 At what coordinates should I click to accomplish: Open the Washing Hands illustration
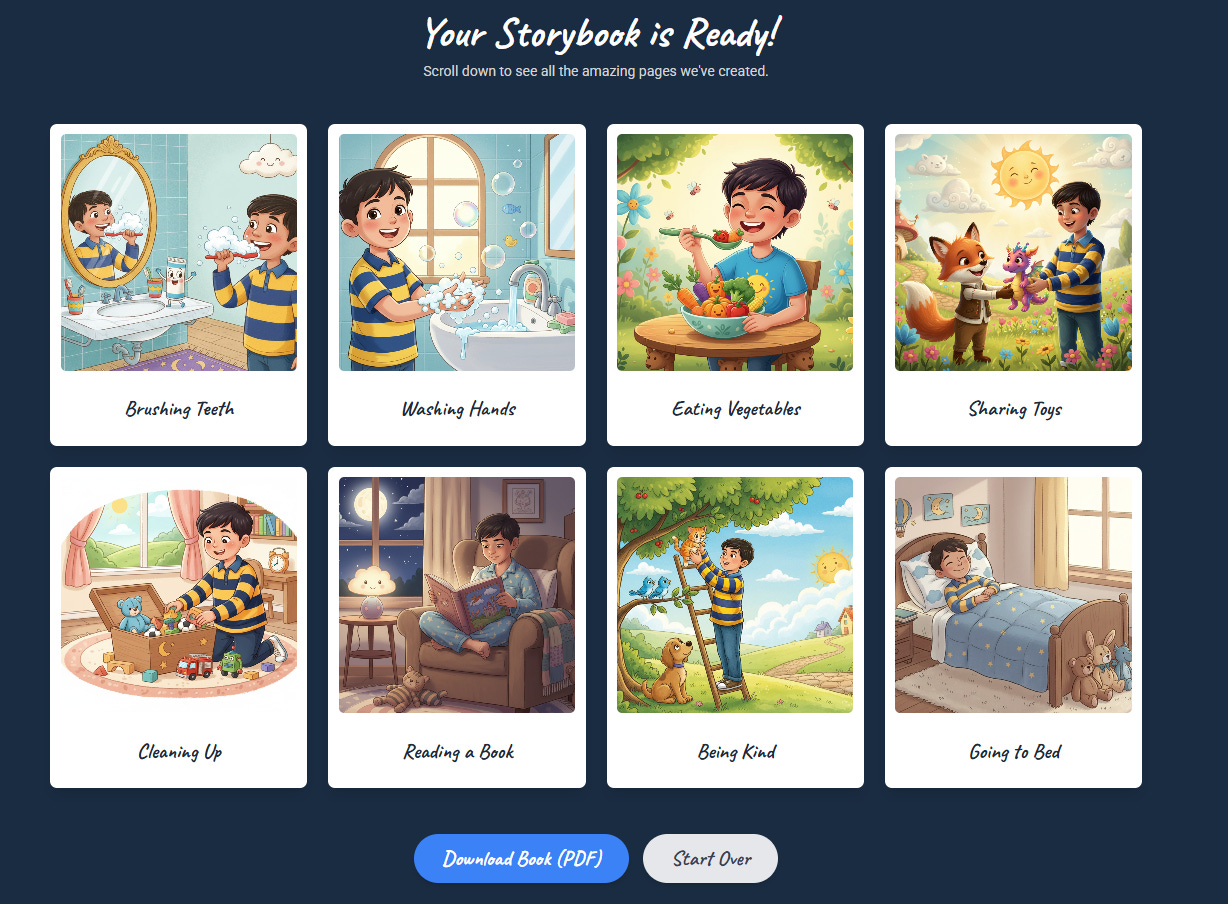click(457, 253)
